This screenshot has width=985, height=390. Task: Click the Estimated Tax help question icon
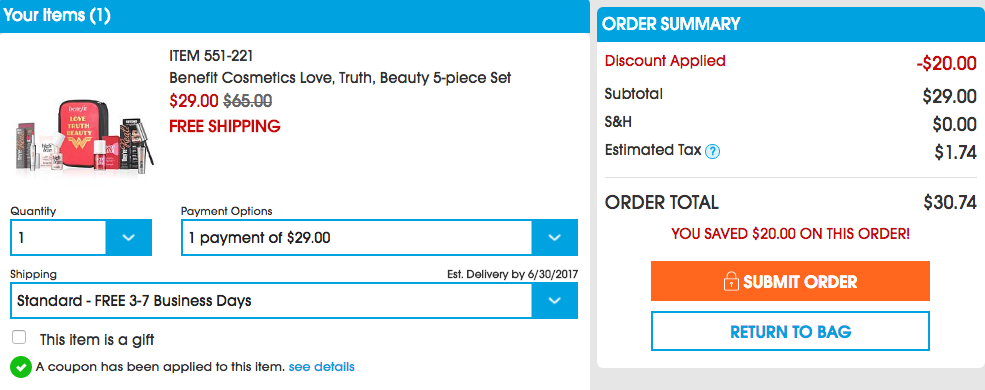(712, 151)
